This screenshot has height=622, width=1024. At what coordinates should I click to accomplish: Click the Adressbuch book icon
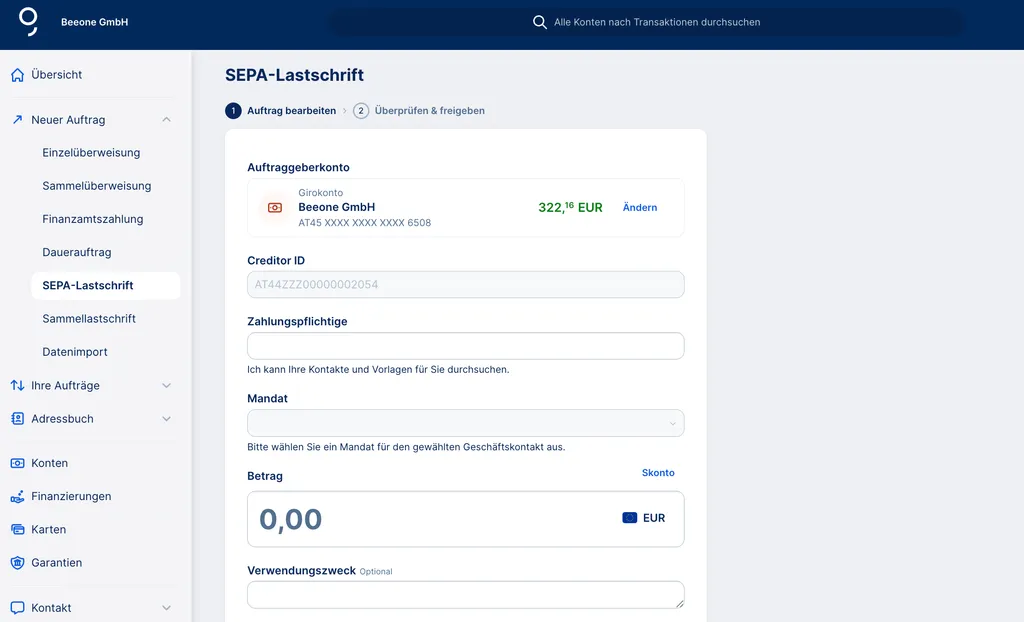16,419
